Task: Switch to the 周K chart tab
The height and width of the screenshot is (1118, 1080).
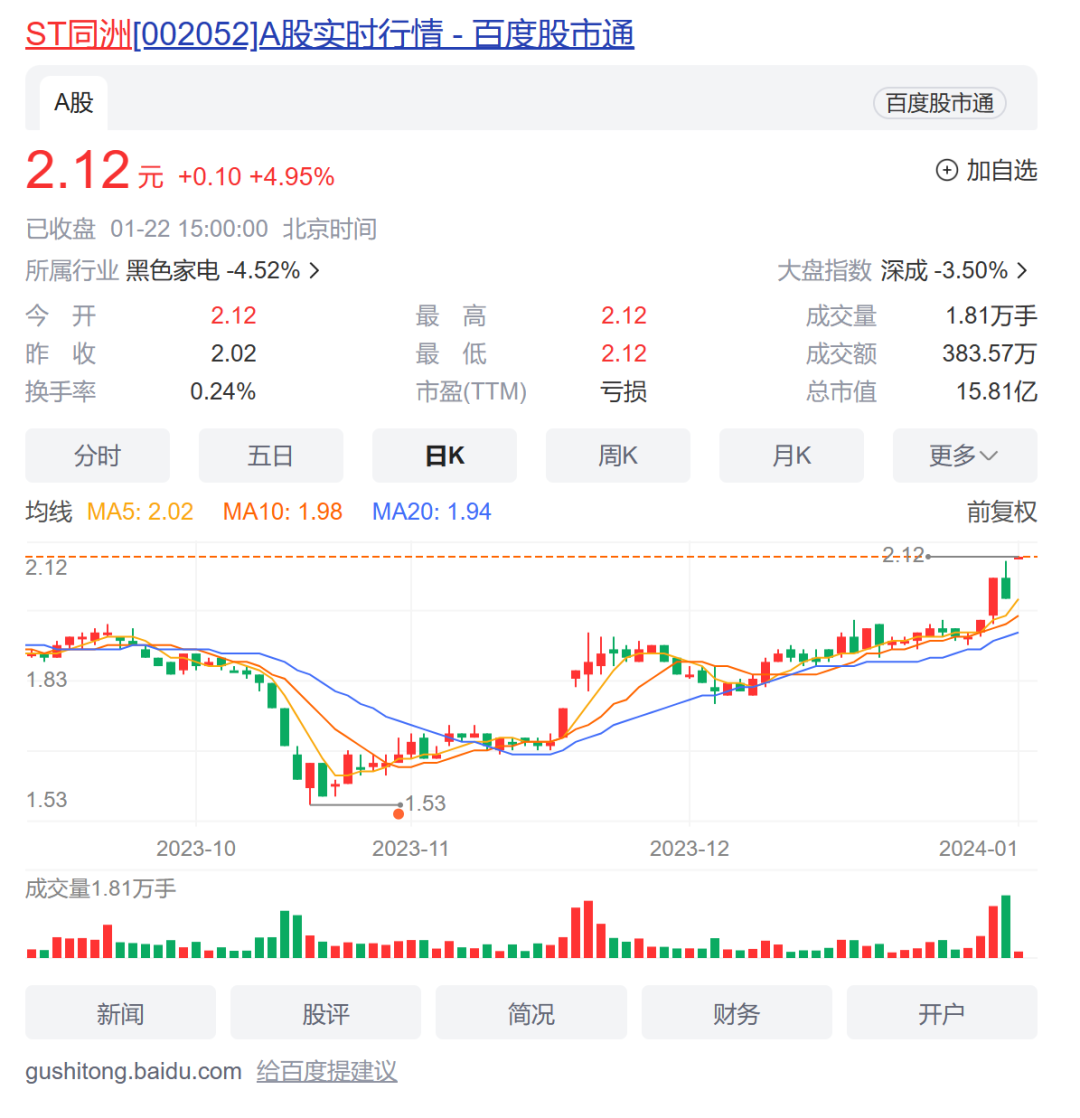Action: coord(618,456)
